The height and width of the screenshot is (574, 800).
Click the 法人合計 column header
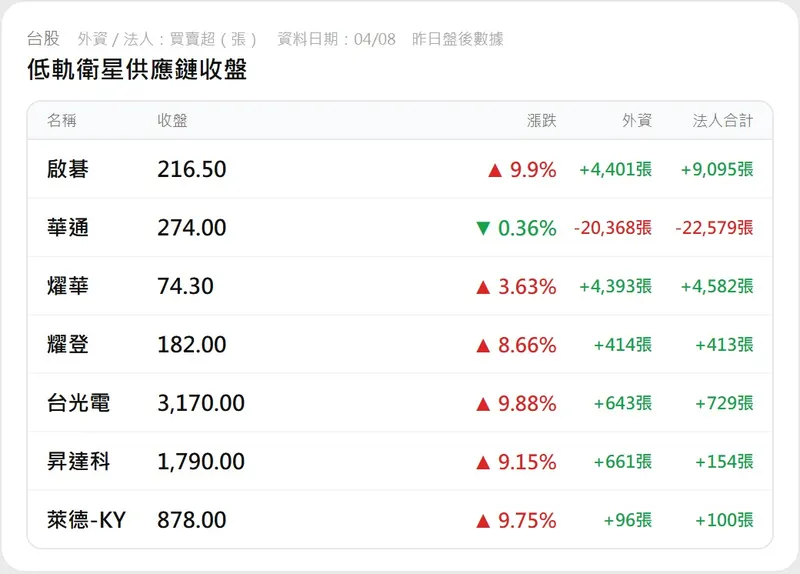[723, 121]
